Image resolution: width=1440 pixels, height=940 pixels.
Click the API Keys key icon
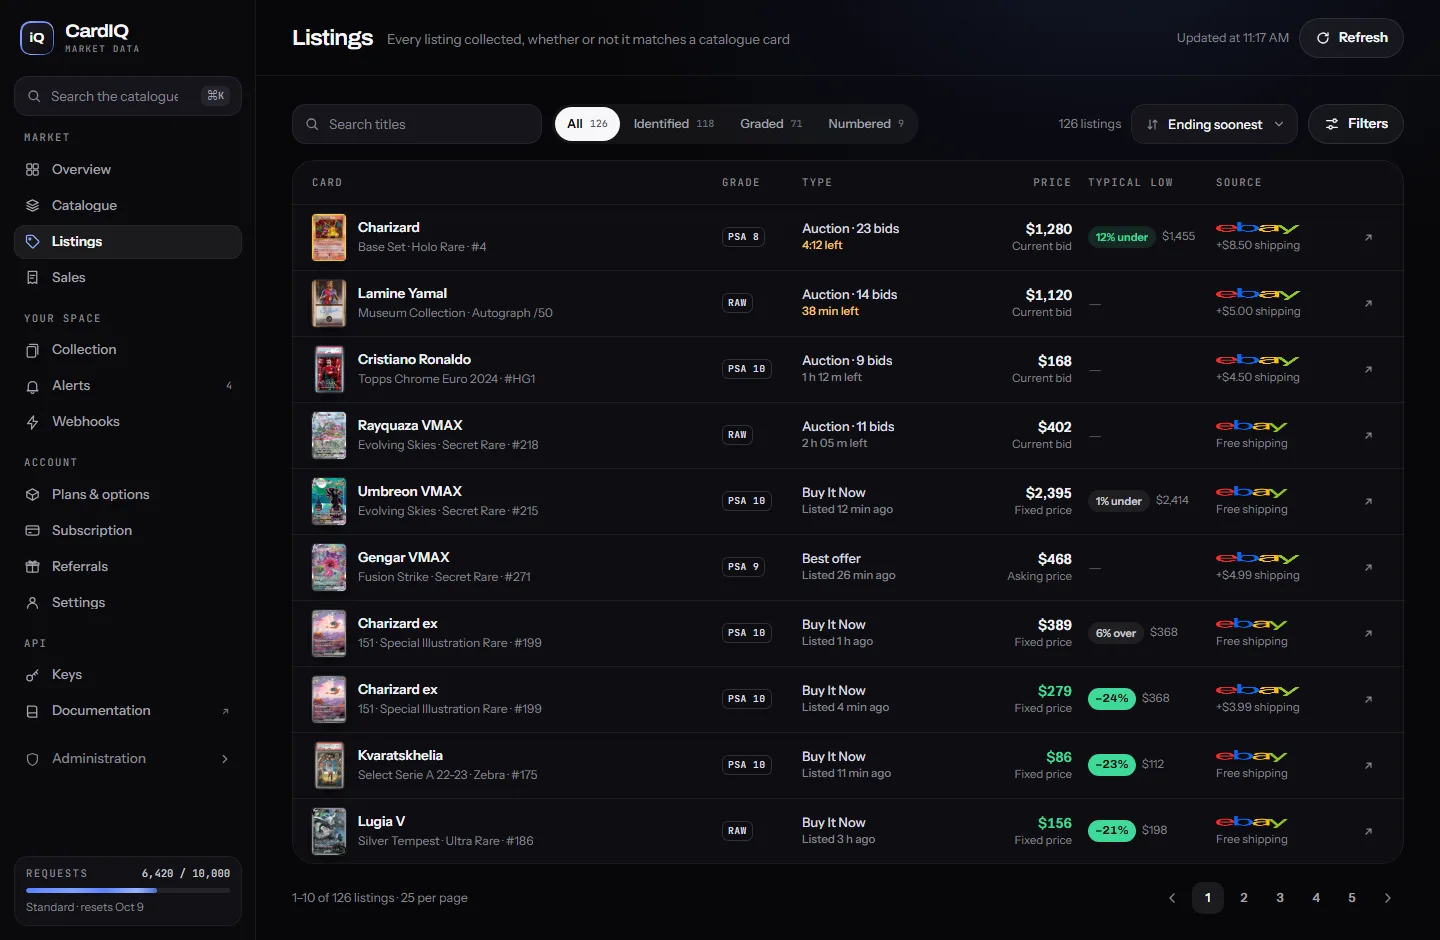click(x=33, y=675)
